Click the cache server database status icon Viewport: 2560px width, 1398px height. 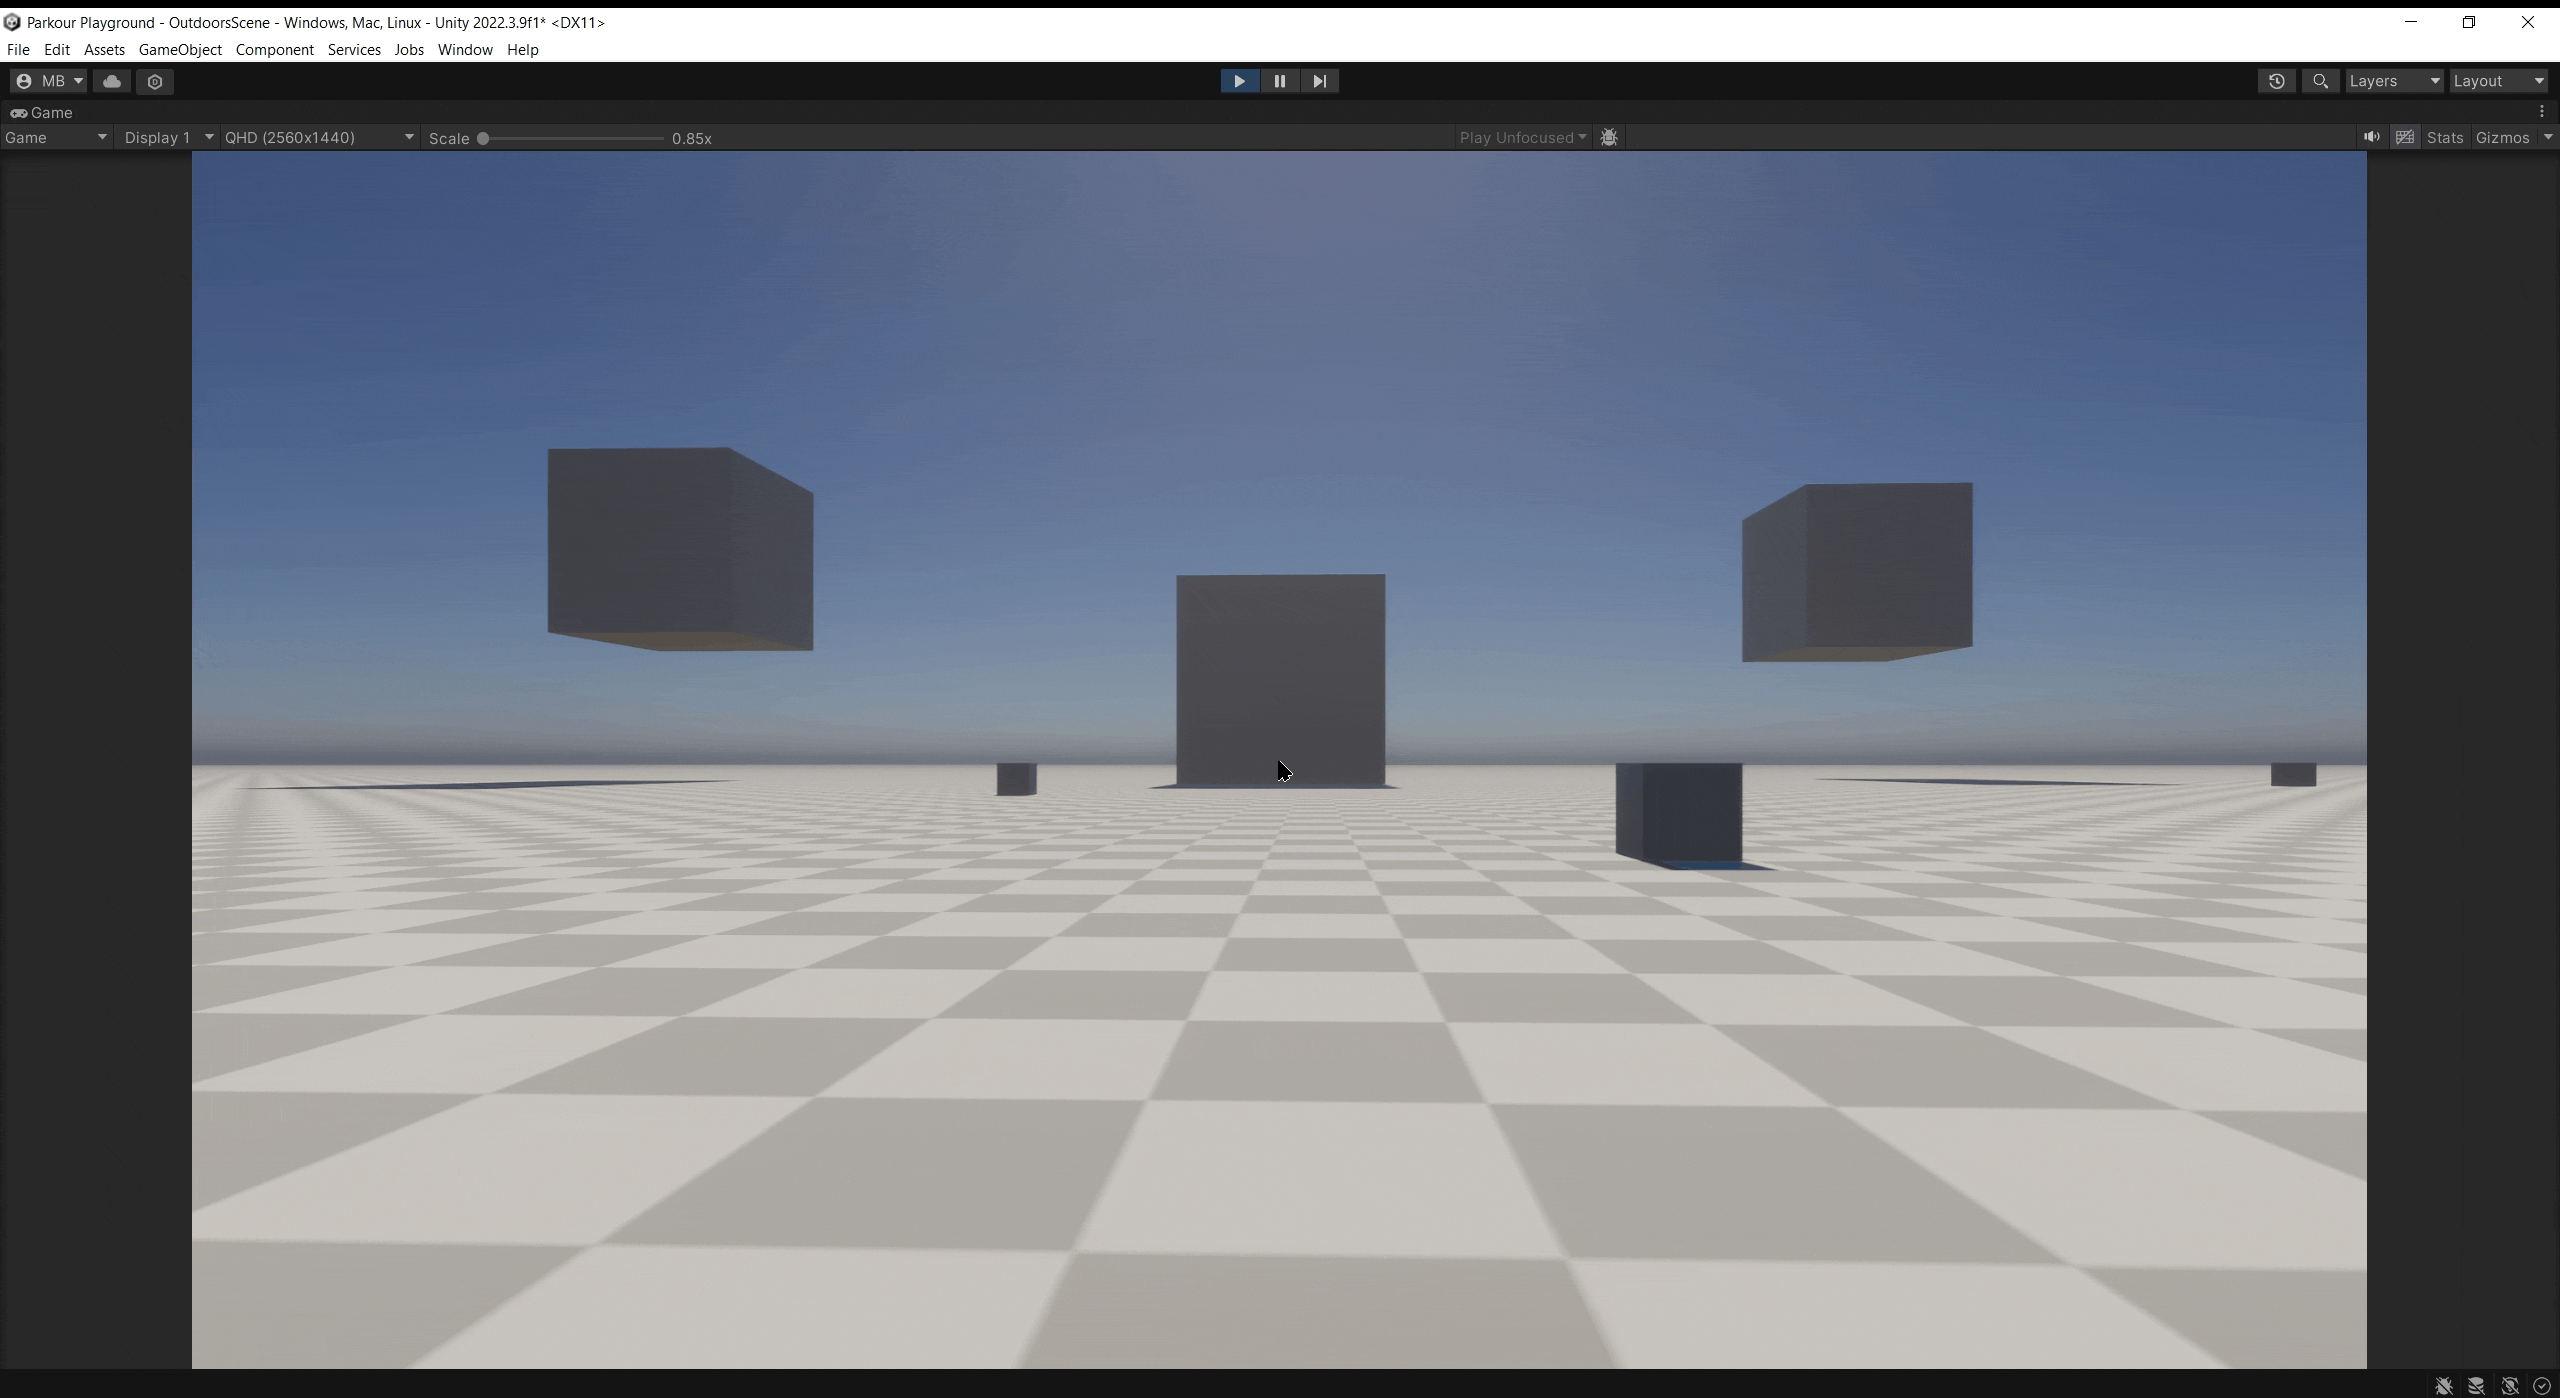click(2476, 1386)
